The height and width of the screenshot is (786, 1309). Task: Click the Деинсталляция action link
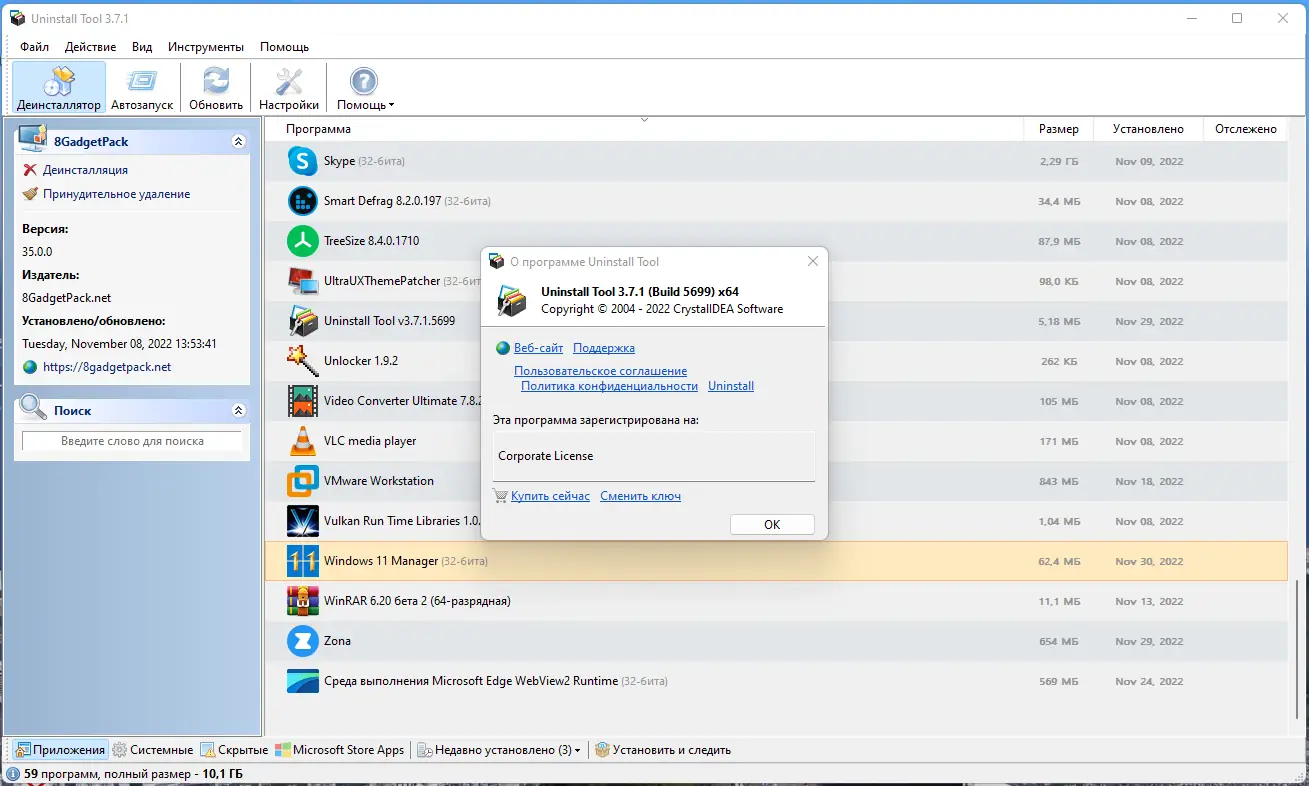click(85, 170)
